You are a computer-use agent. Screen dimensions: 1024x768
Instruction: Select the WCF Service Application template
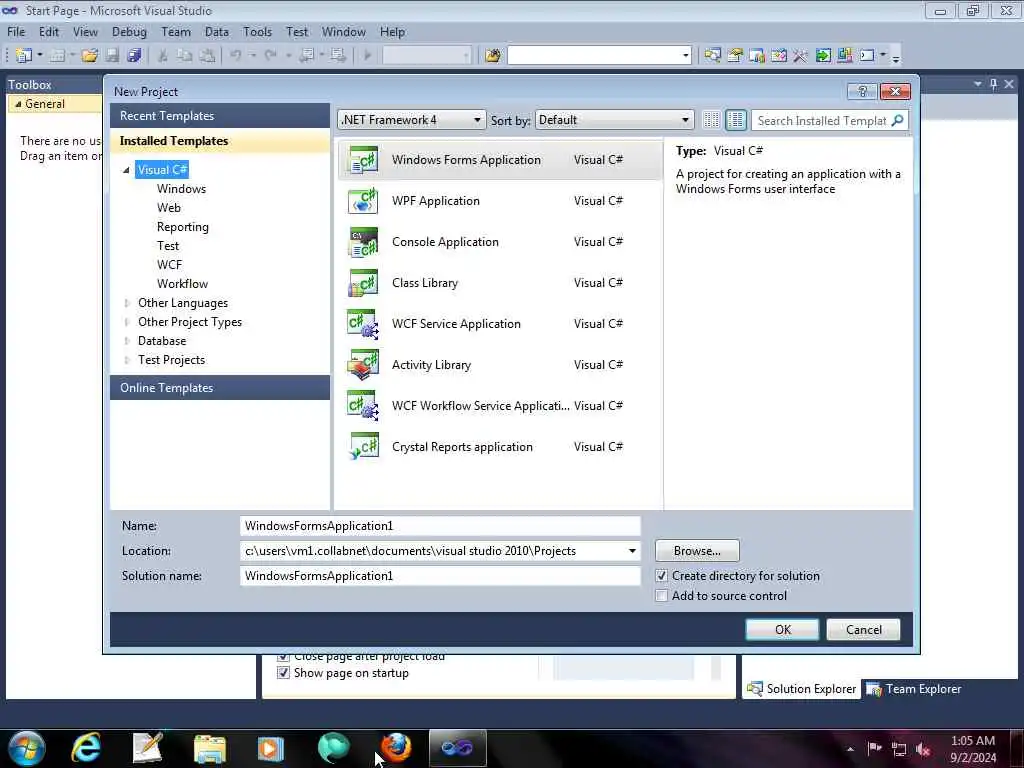click(500, 324)
